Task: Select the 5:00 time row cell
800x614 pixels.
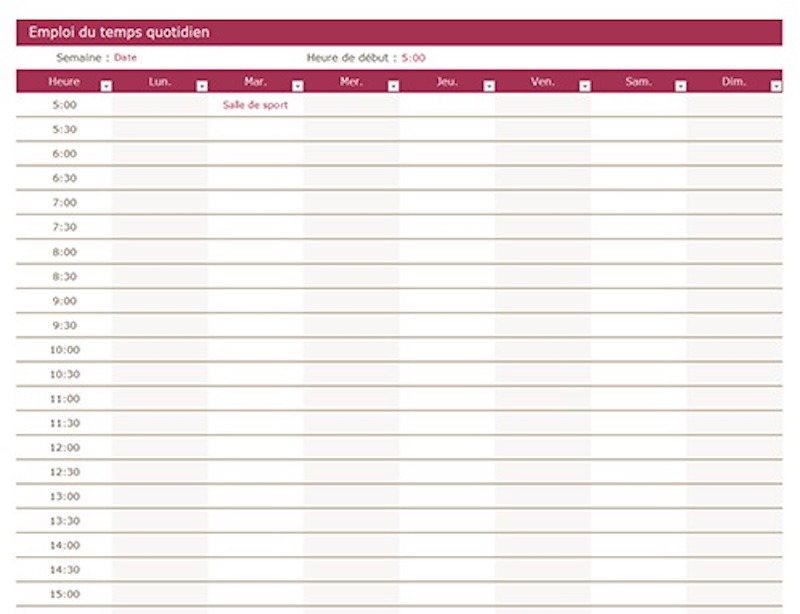Action: pyautogui.click(x=64, y=105)
